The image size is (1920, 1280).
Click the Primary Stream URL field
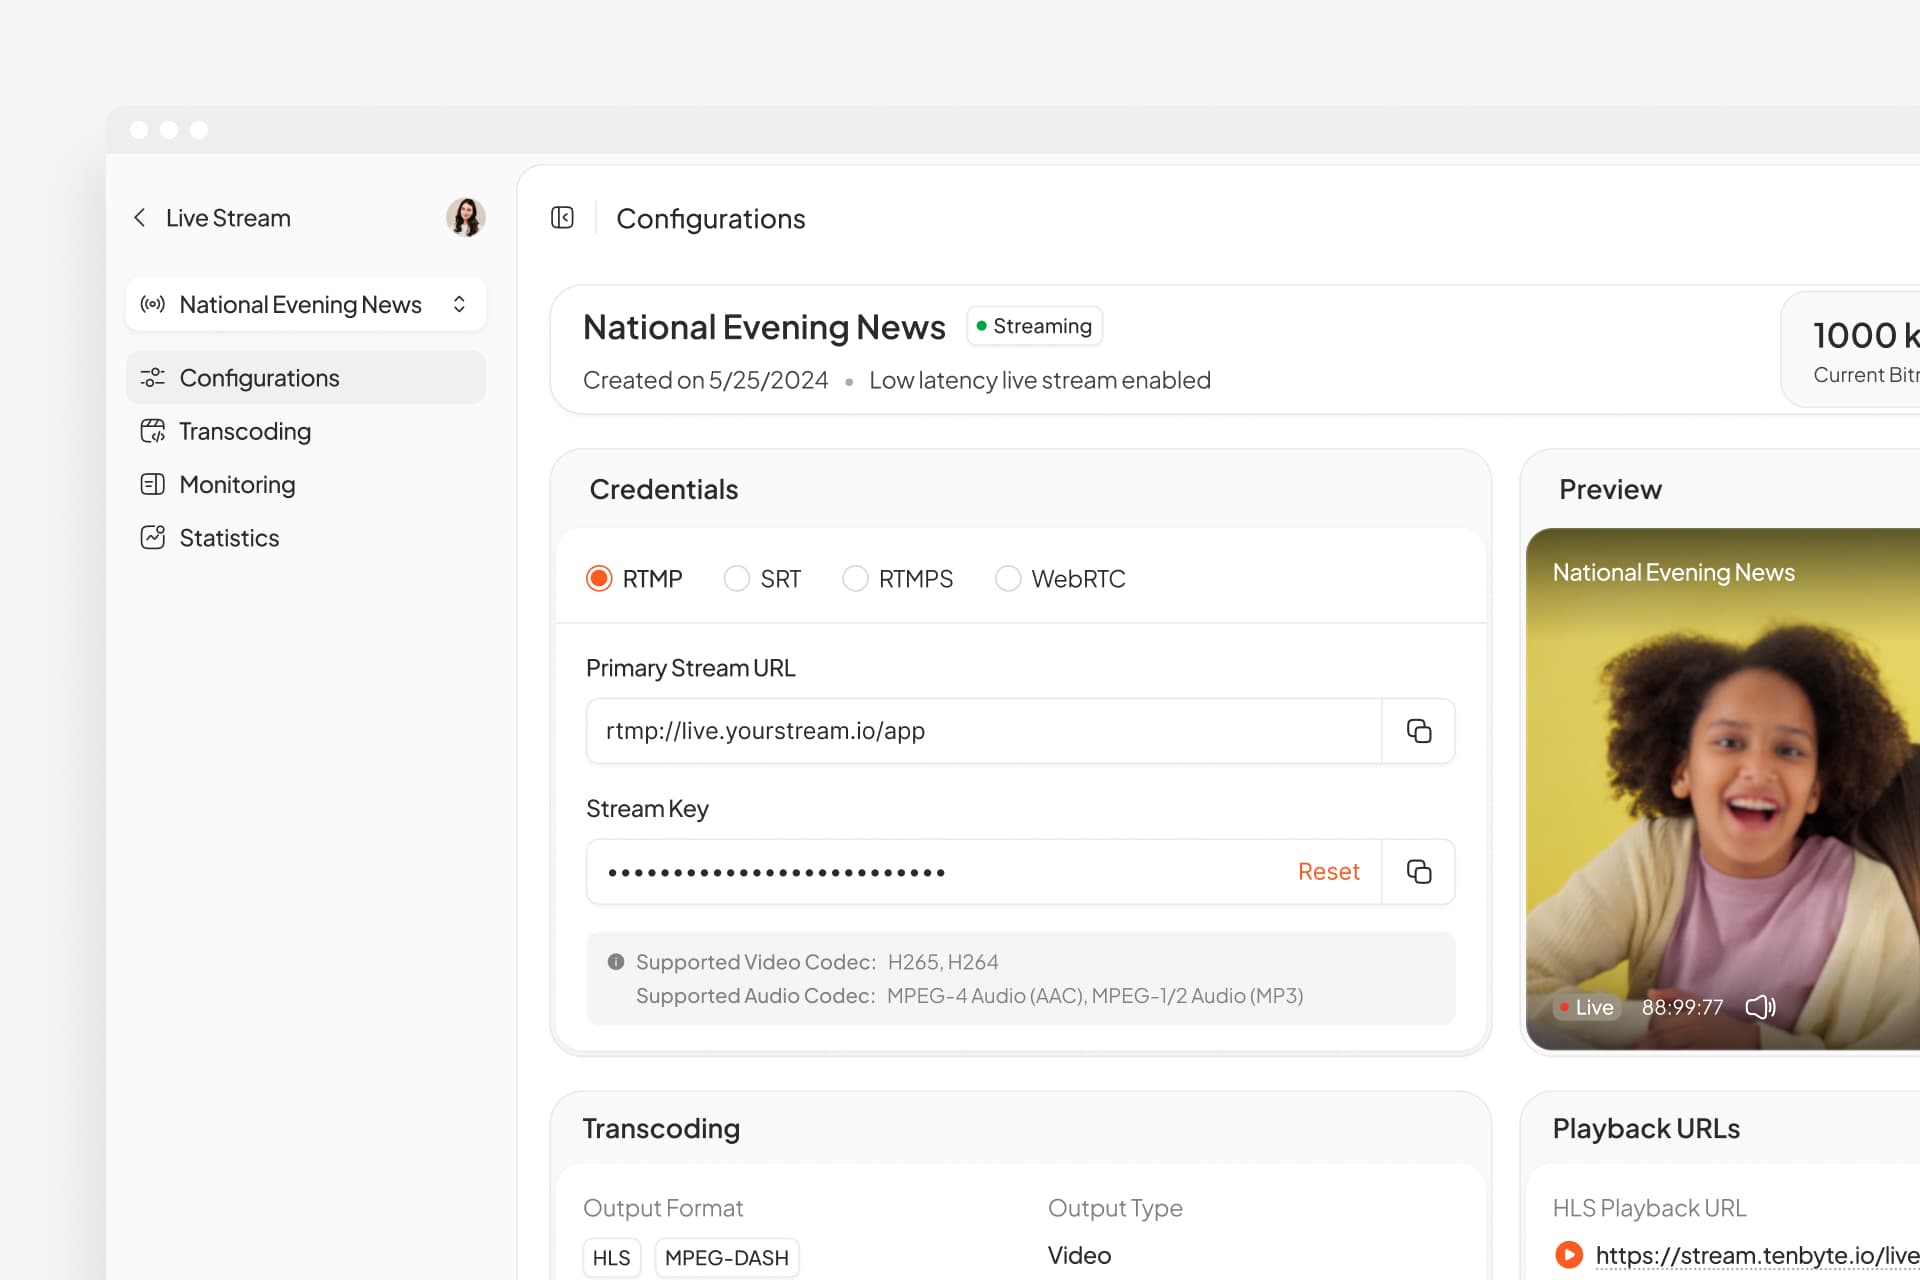[x=984, y=731]
